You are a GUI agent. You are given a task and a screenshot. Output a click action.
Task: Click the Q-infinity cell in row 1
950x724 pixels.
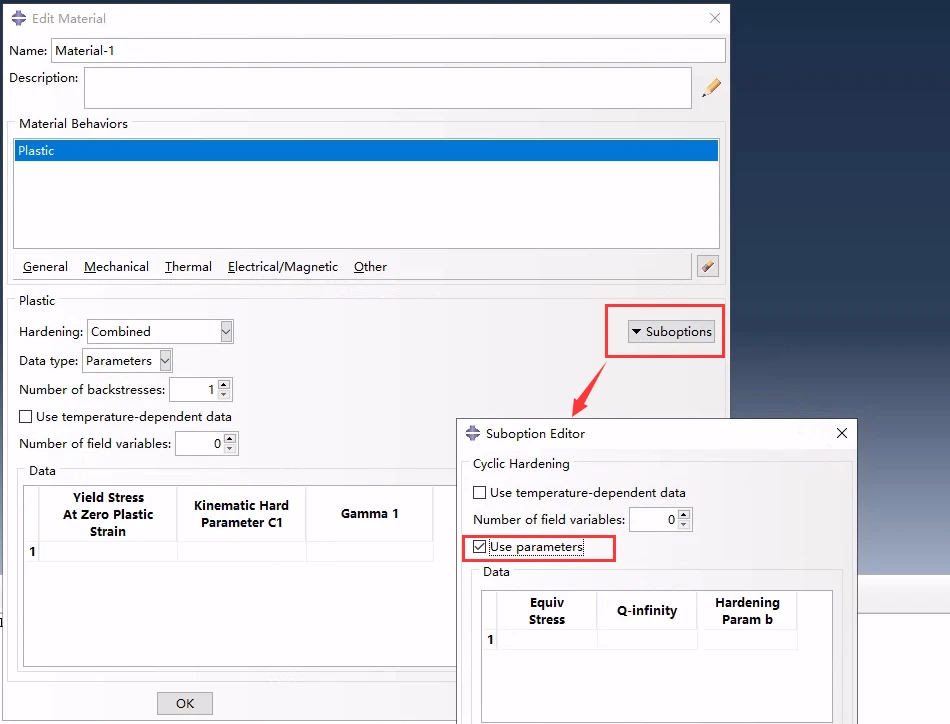pyautogui.click(x=646, y=639)
